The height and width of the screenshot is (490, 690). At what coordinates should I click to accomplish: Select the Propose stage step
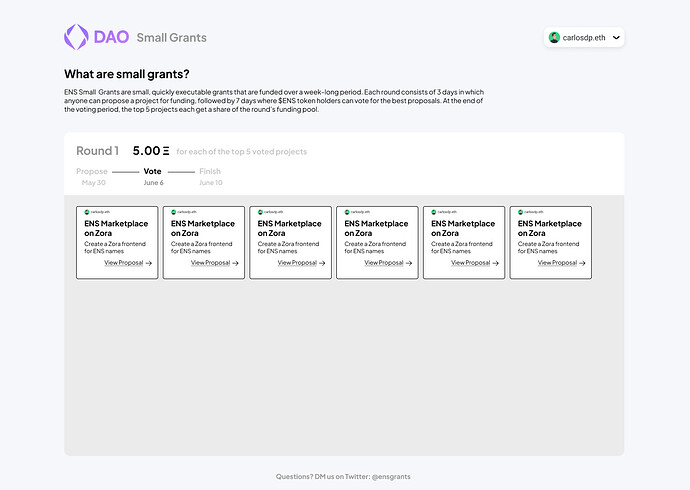pos(92,171)
